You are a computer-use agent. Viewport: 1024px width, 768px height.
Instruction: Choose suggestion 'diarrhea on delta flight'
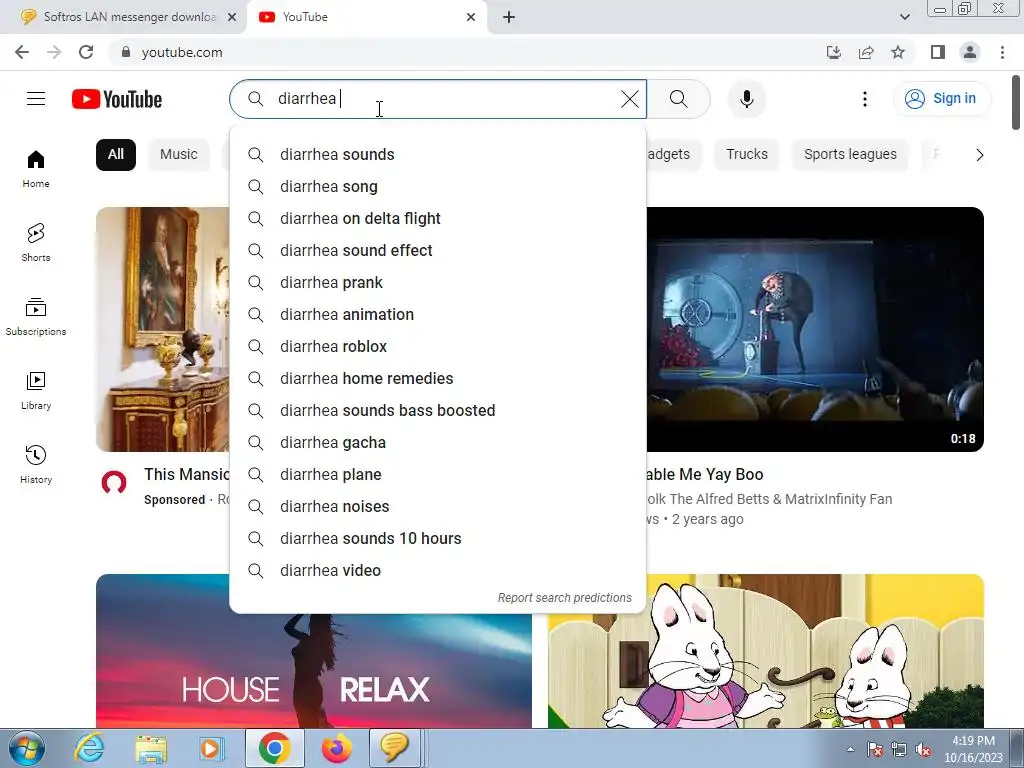tap(438, 219)
